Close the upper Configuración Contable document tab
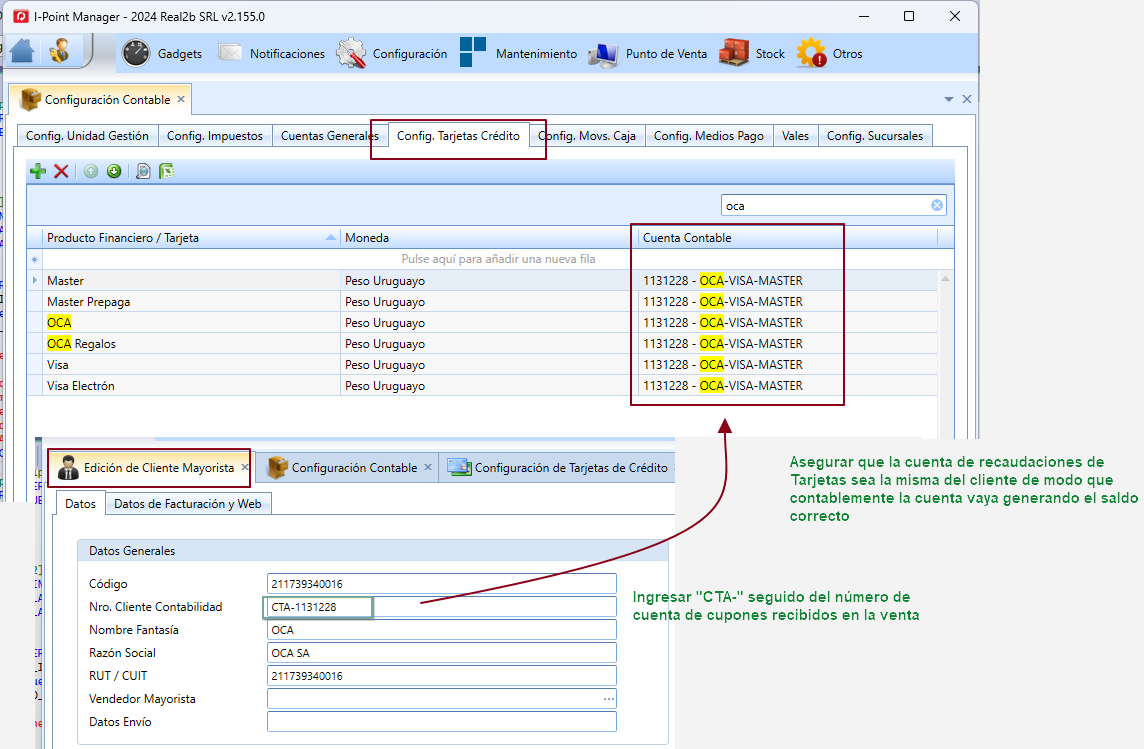This screenshot has width=1144, height=749. coord(181,98)
